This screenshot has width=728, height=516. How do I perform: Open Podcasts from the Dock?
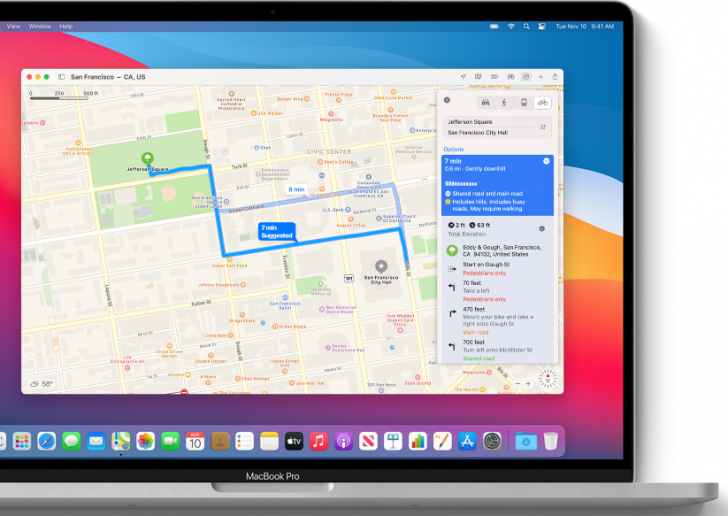(344, 441)
